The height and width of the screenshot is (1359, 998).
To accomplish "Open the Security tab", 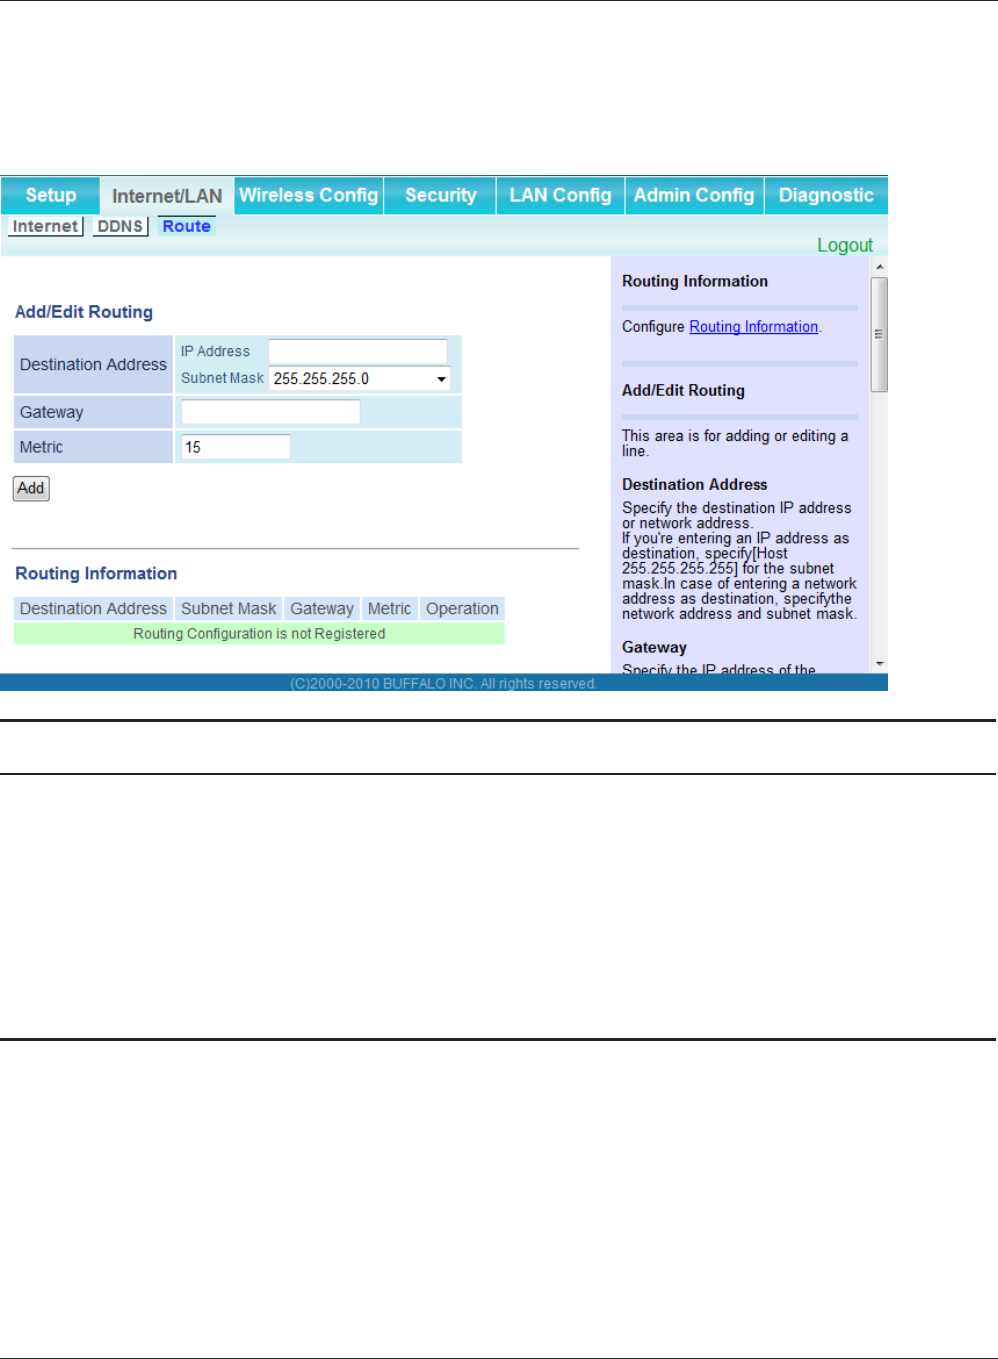I will coord(440,196).
